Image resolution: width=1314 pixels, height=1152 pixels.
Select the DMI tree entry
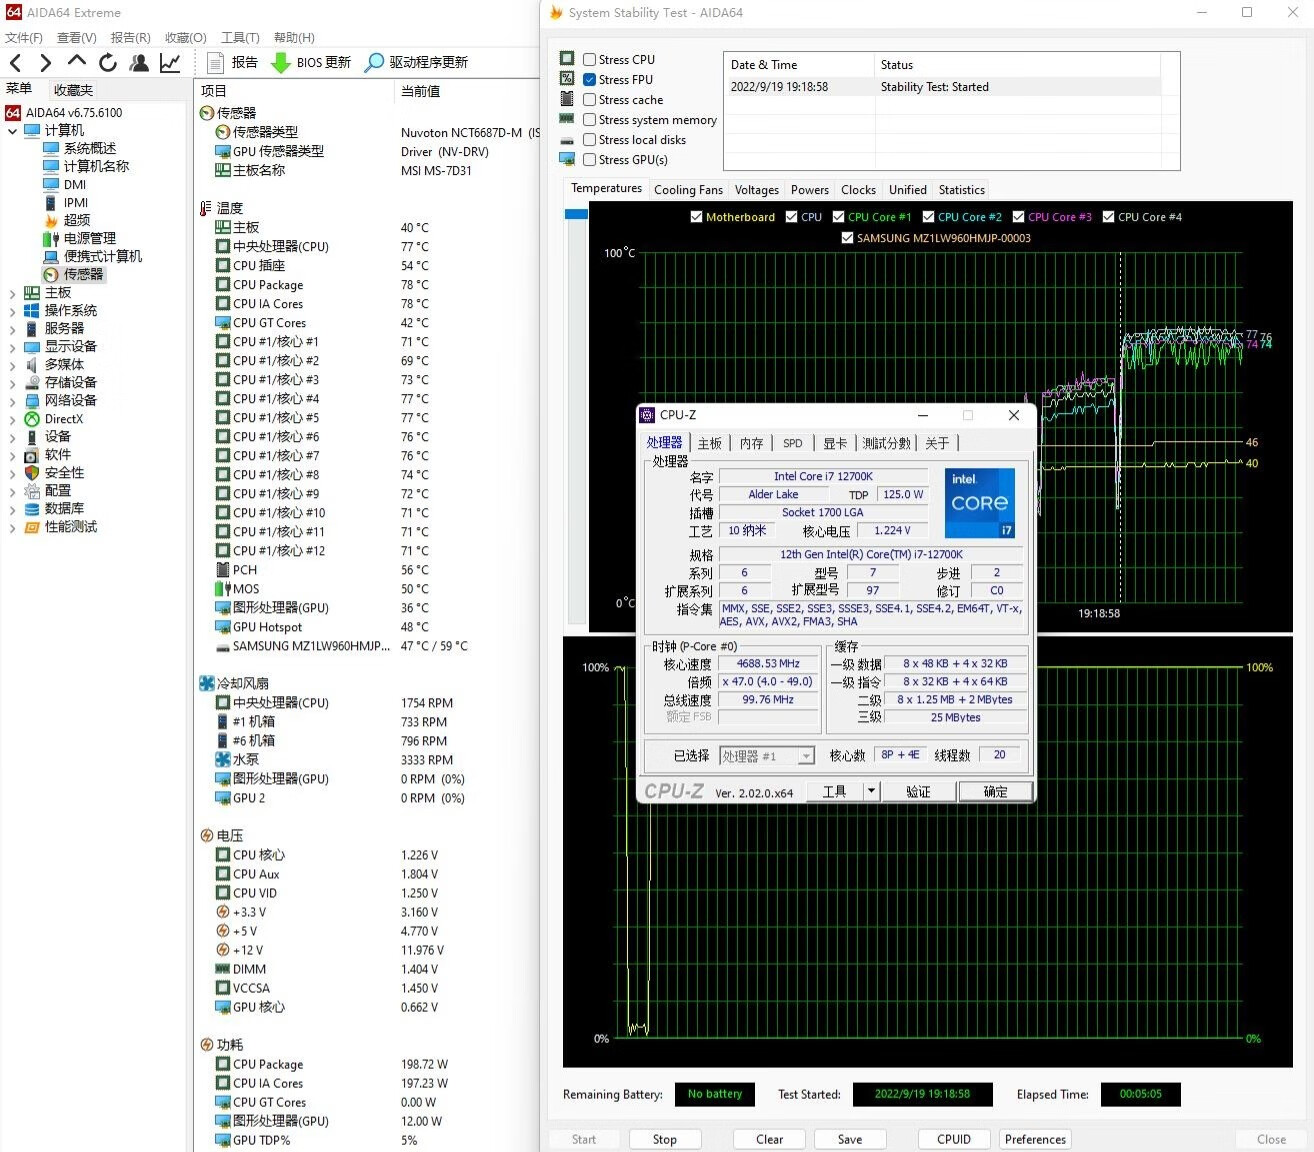(65, 184)
